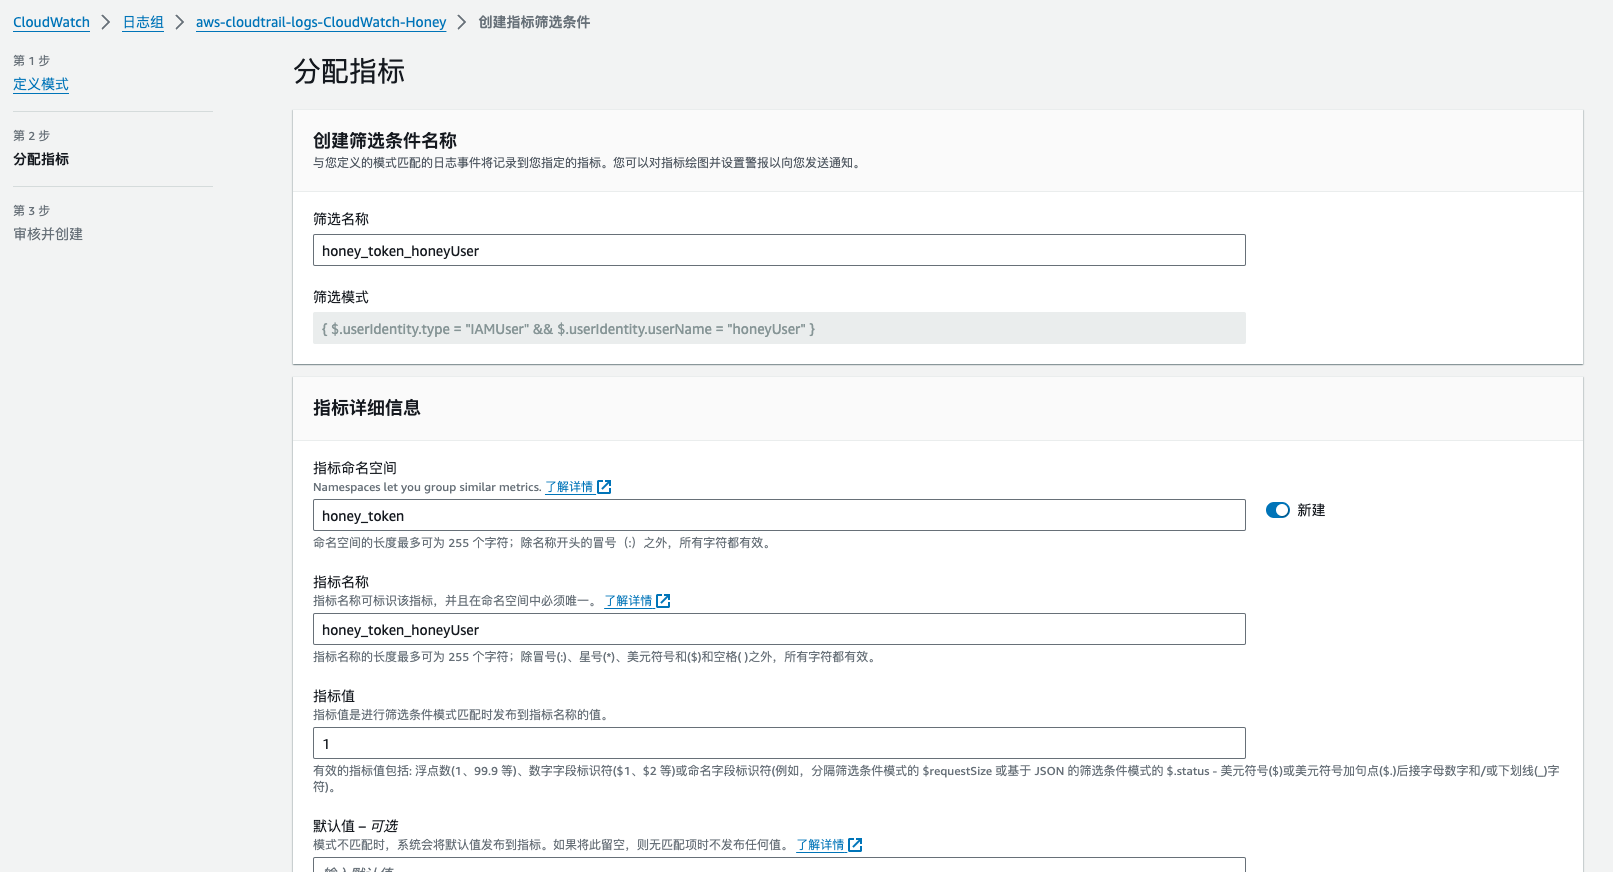This screenshot has height=872, width=1613.
Task: Click the disabled 筛选模式 pattern field
Action: pyautogui.click(x=779, y=328)
